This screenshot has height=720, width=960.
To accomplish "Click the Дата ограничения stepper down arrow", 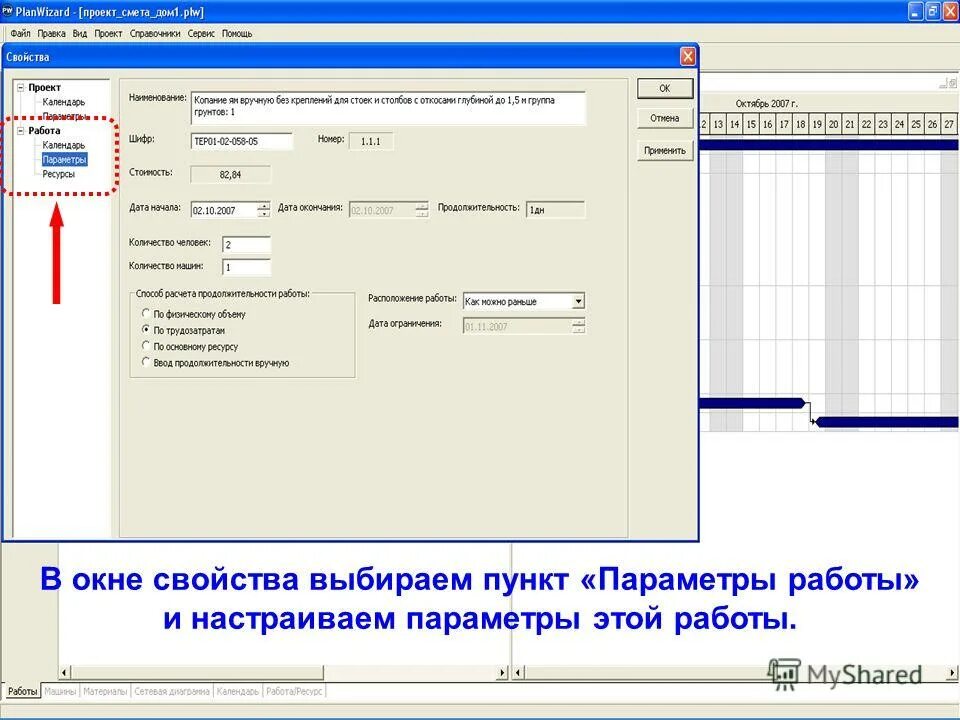I will 578,327.
